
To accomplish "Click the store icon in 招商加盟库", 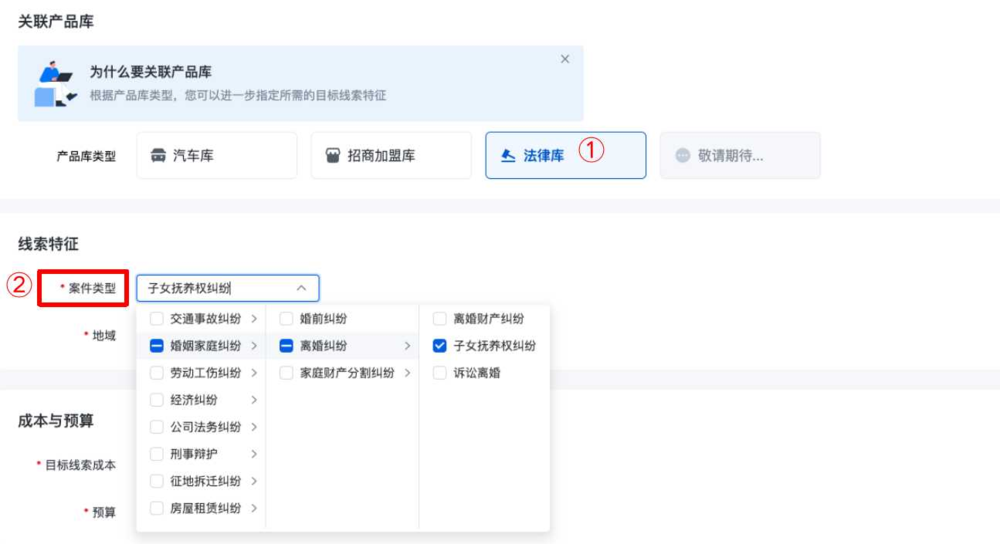I will (332, 156).
